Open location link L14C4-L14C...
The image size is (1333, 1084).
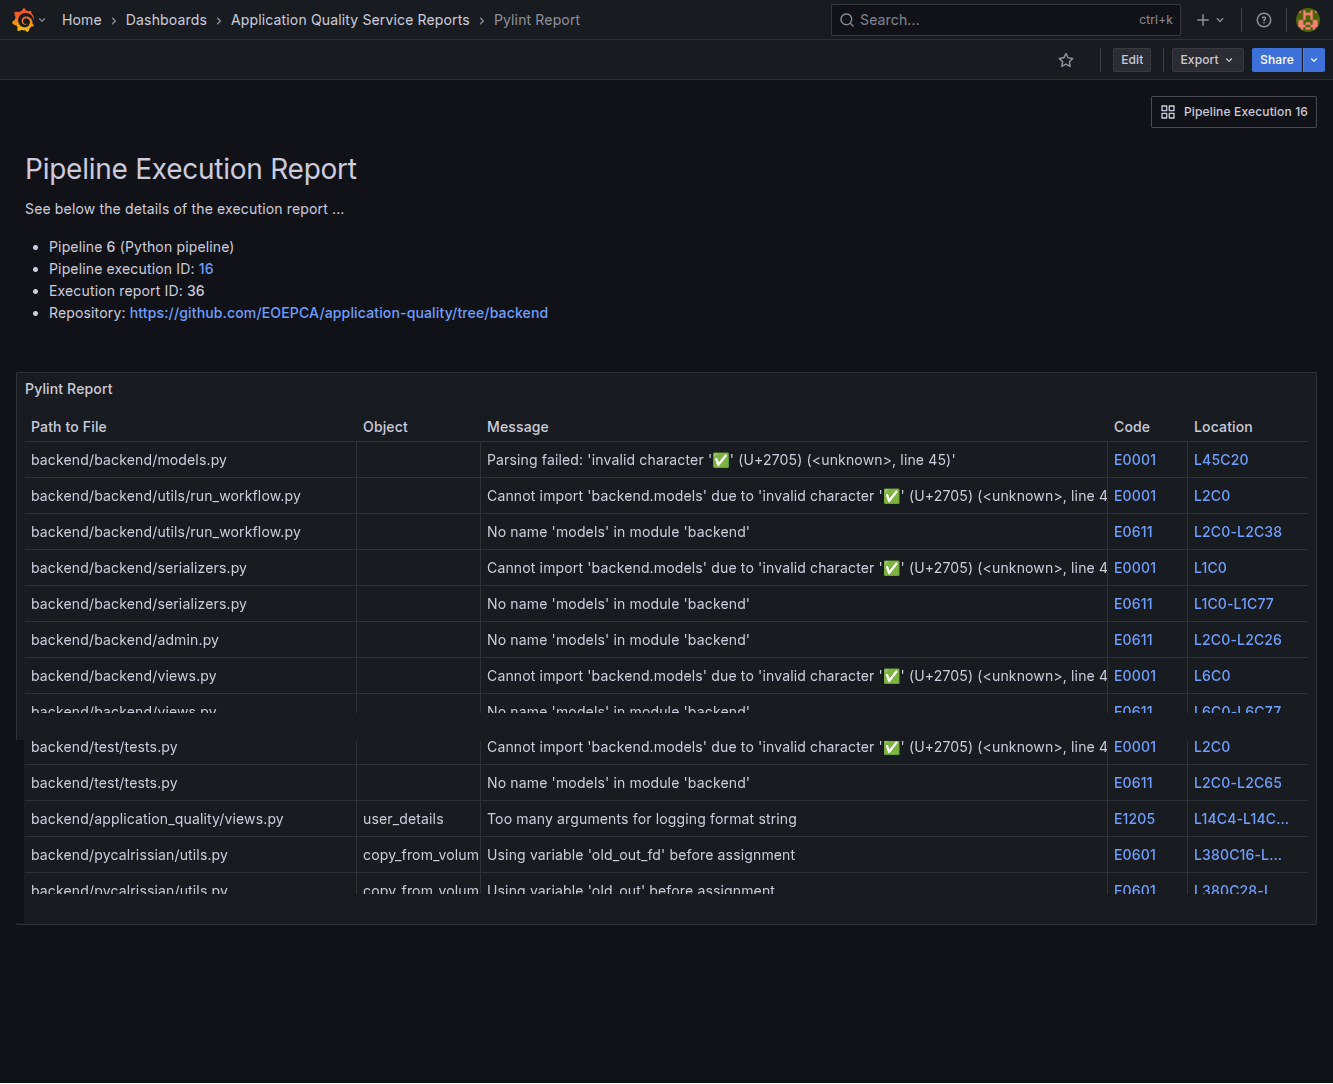point(1241,819)
